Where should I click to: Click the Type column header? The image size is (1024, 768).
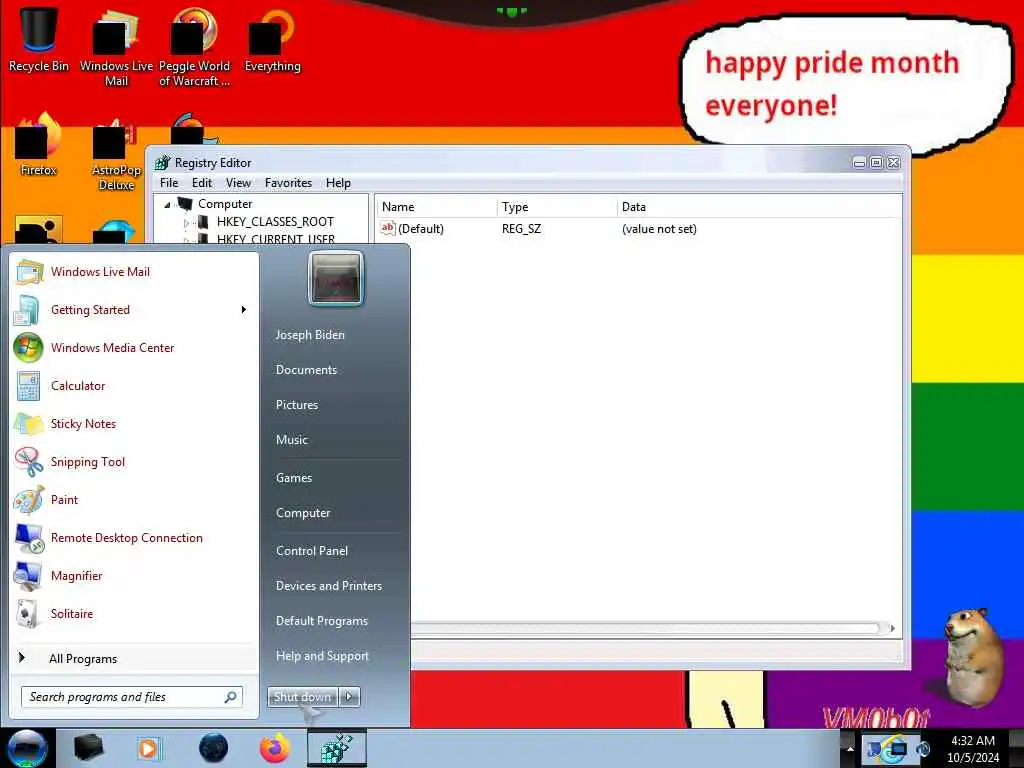[x=557, y=207]
